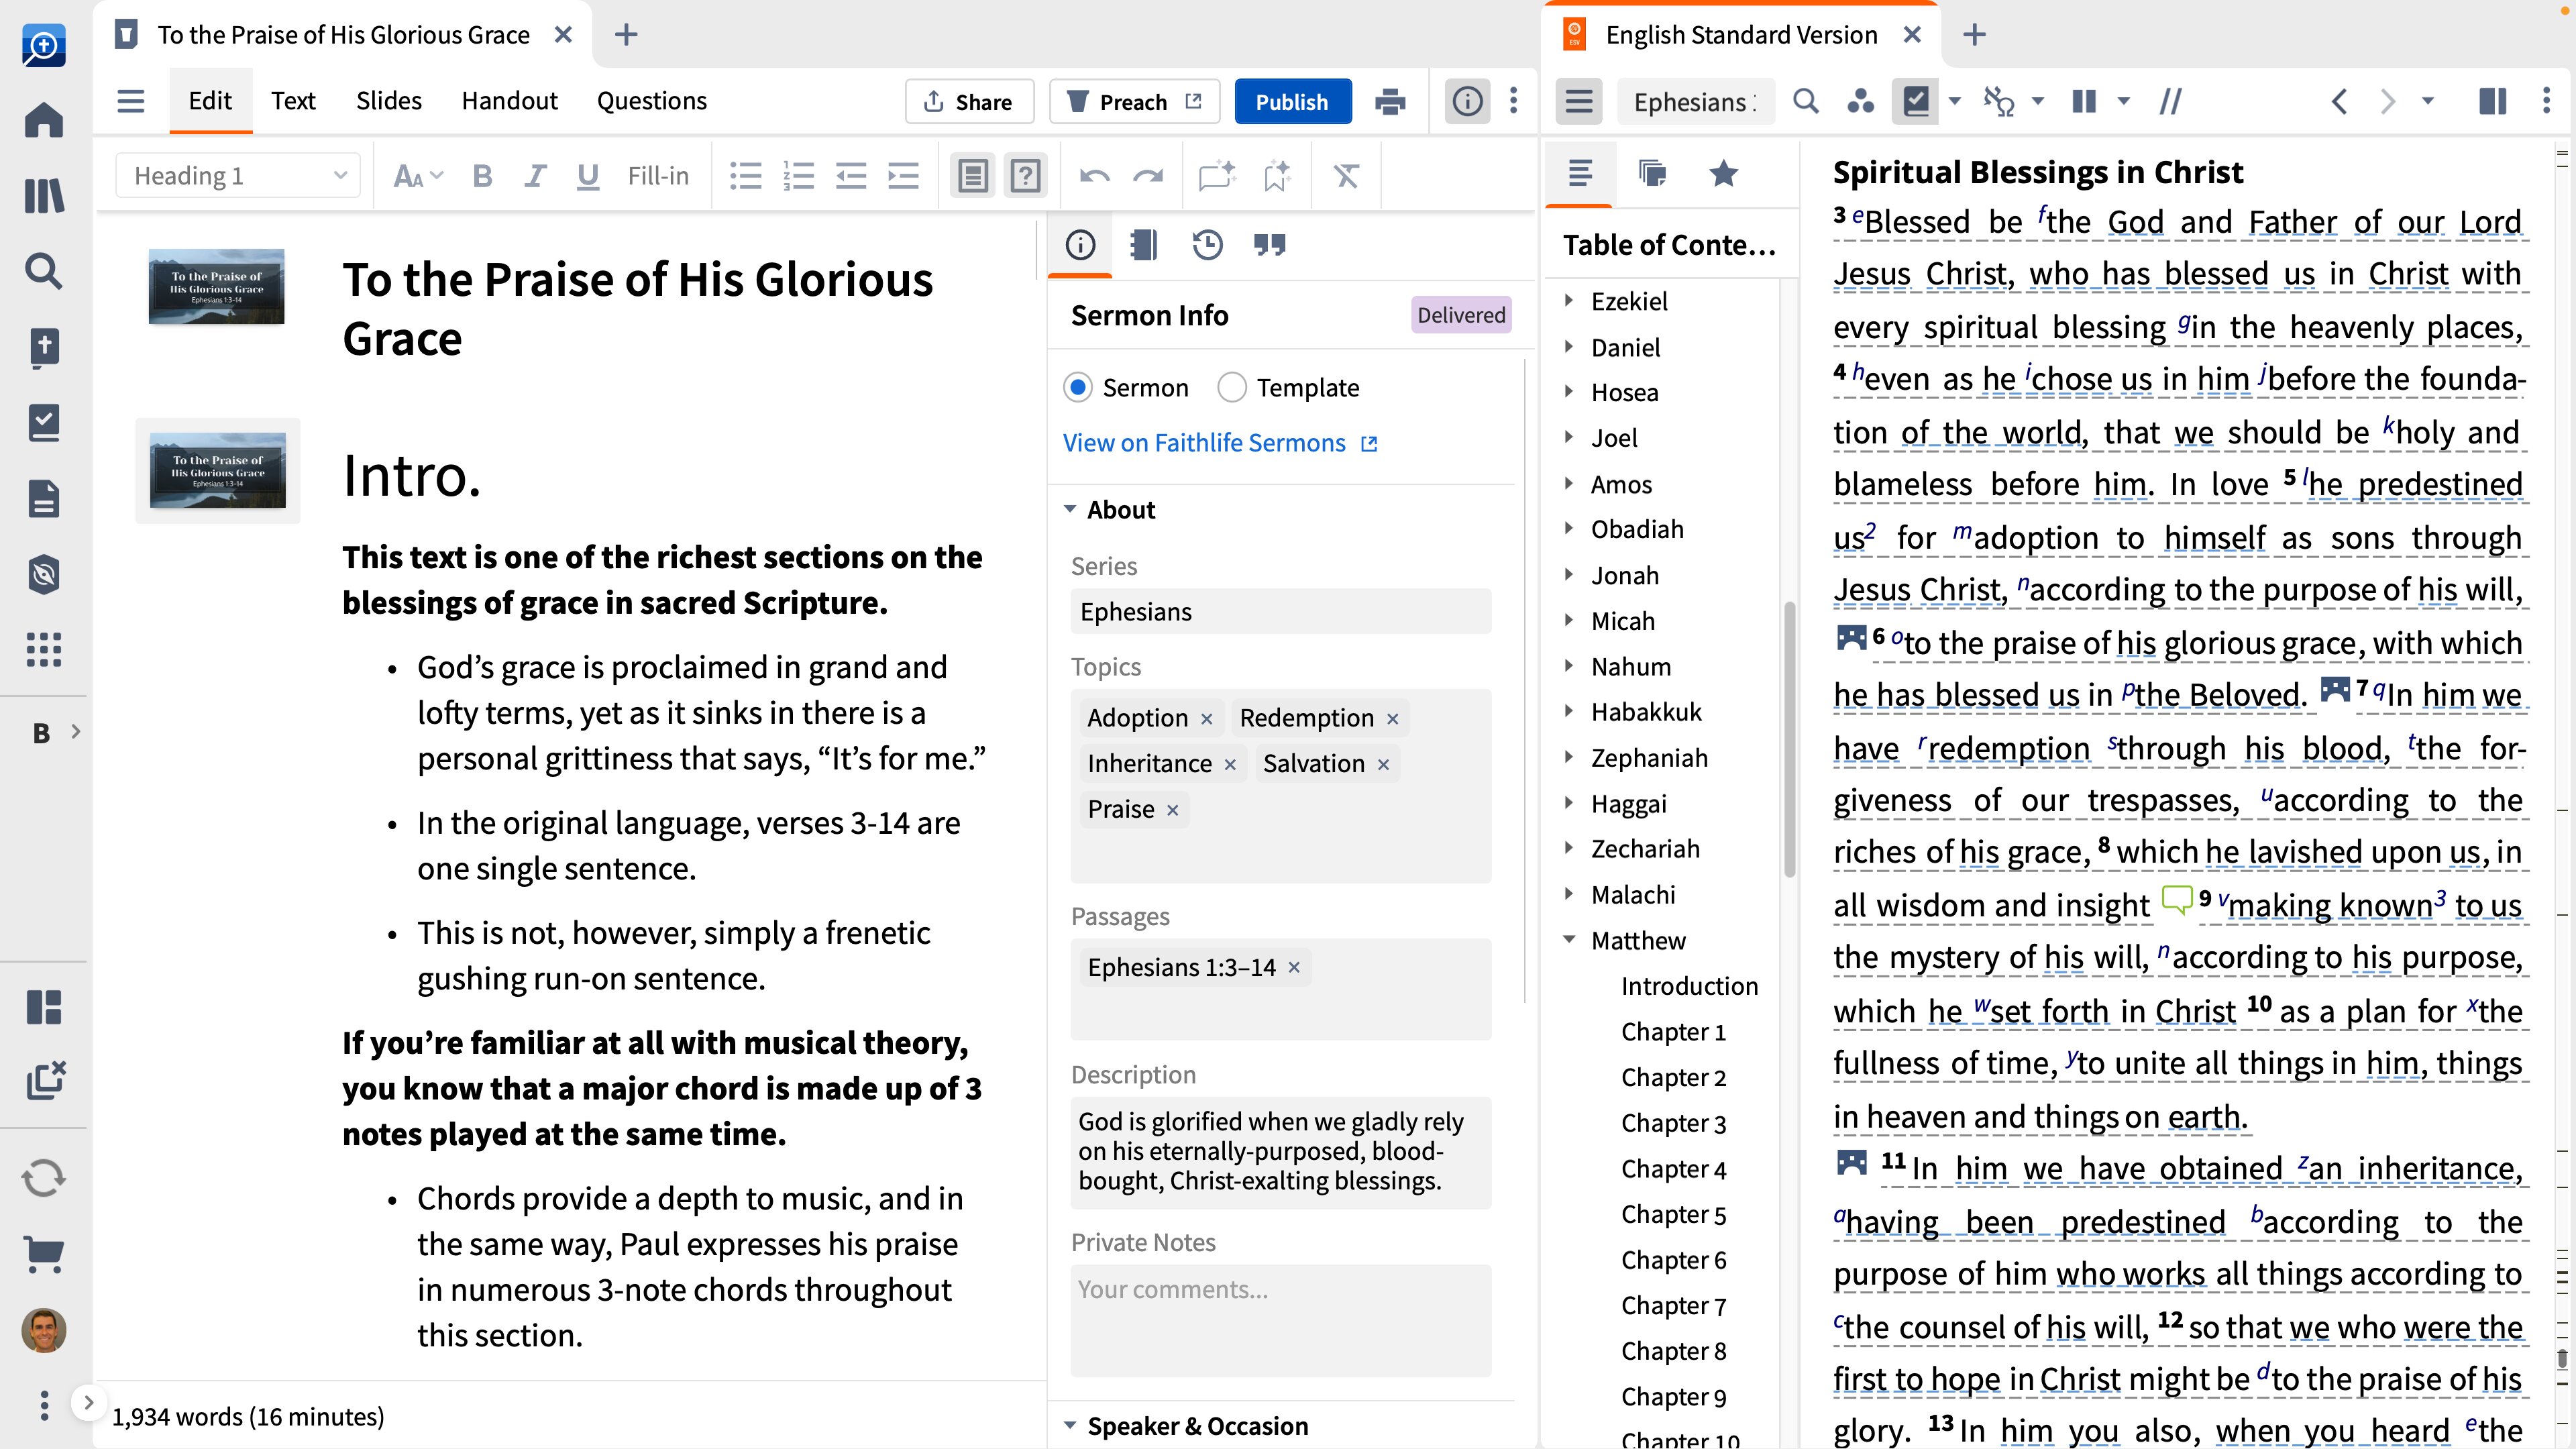
Task: Select the Sermon radio button
Action: (x=1077, y=387)
